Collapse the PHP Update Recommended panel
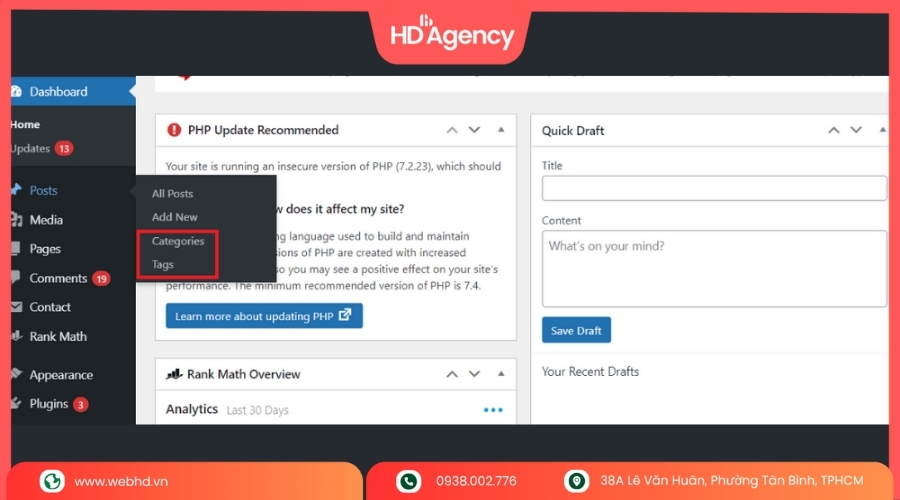 (x=501, y=130)
